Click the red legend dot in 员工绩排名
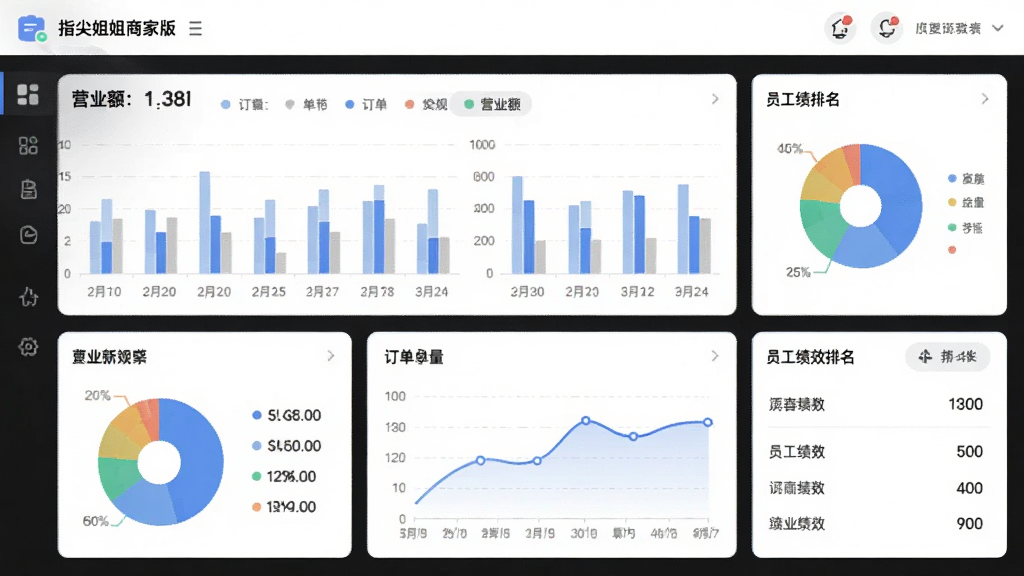Image resolution: width=1024 pixels, height=576 pixels. [x=952, y=249]
